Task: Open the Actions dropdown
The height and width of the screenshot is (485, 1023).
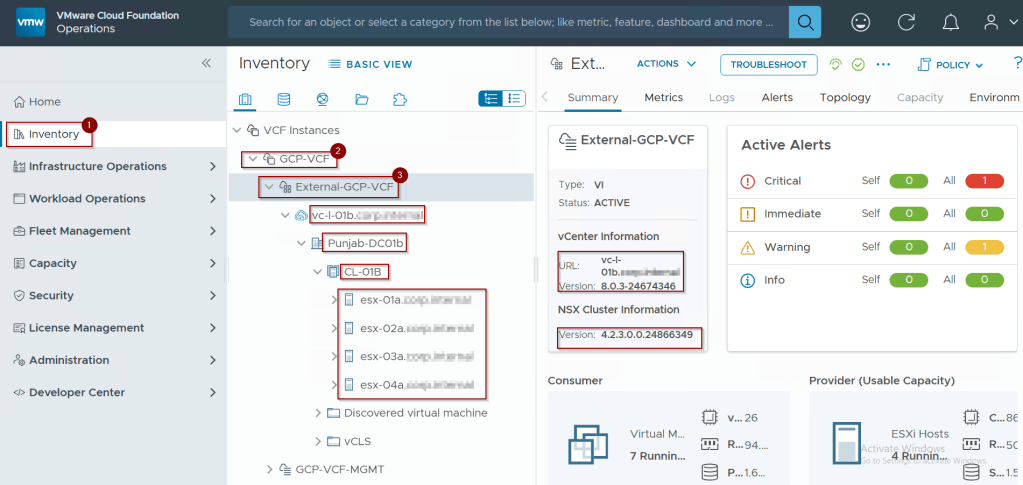Action: 666,64
